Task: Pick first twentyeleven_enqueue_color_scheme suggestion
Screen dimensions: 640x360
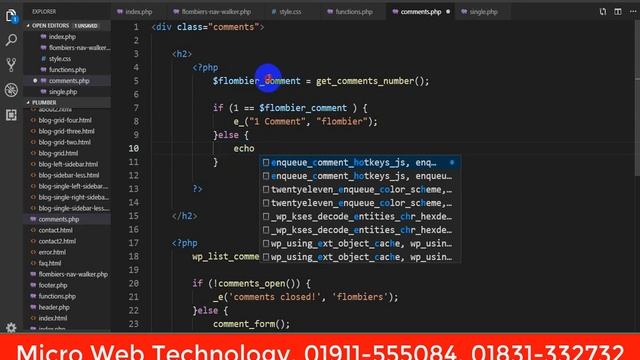Action: 360,189
